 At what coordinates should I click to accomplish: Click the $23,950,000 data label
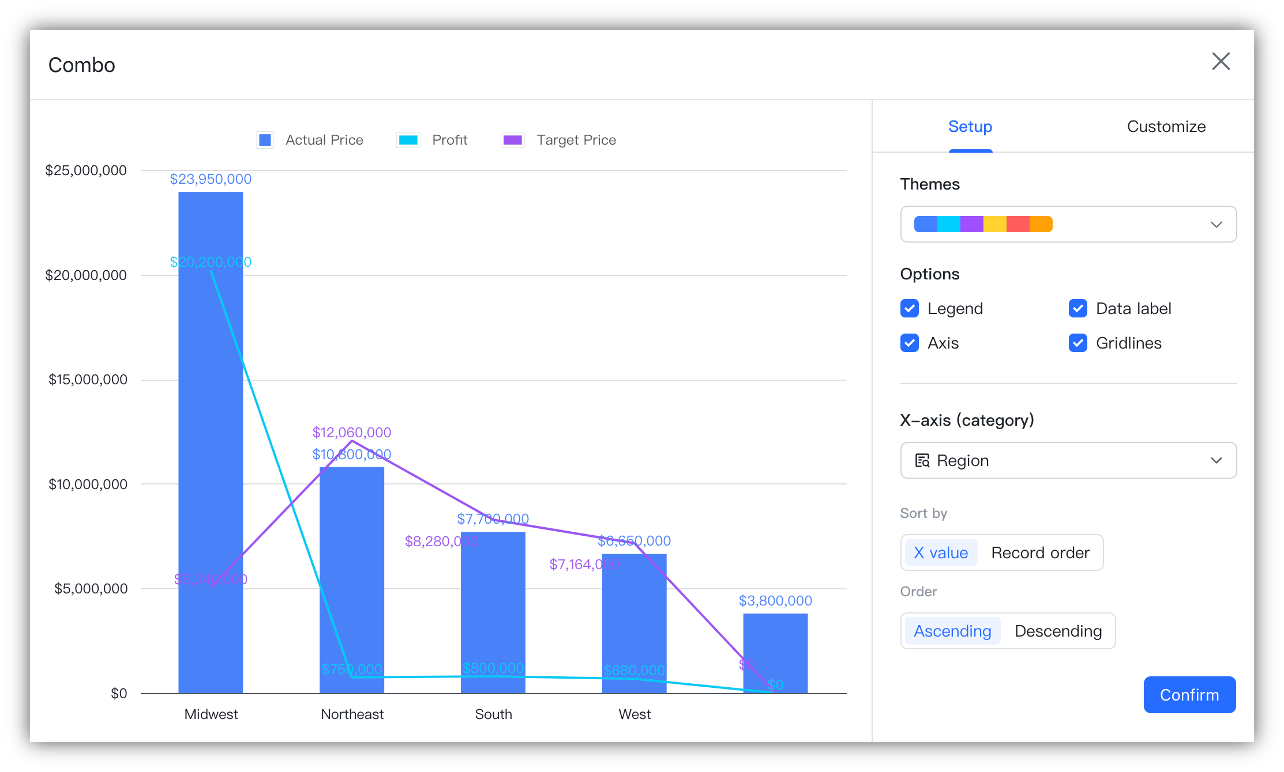click(210, 179)
